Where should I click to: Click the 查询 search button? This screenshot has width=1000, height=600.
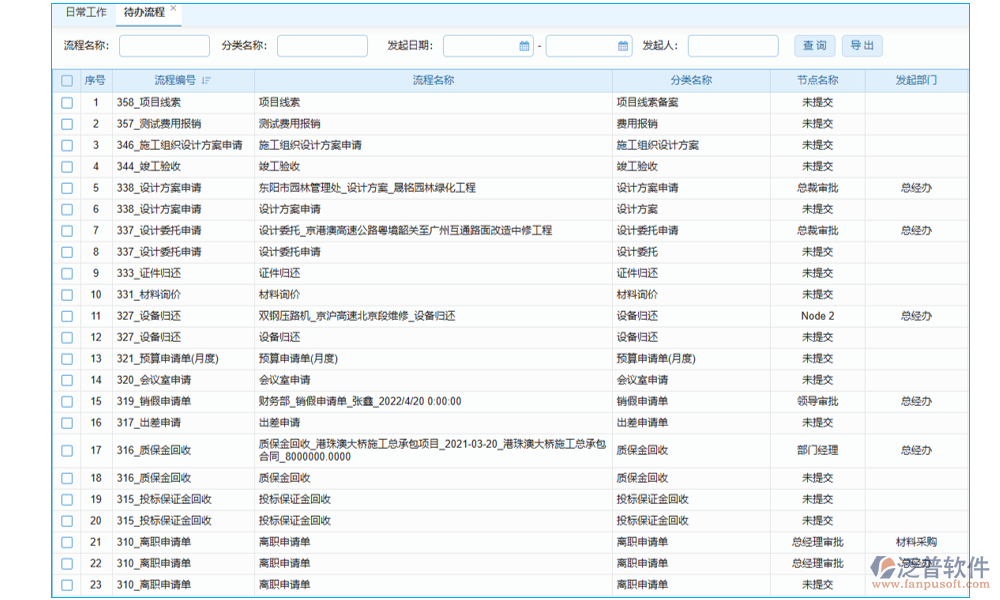815,46
